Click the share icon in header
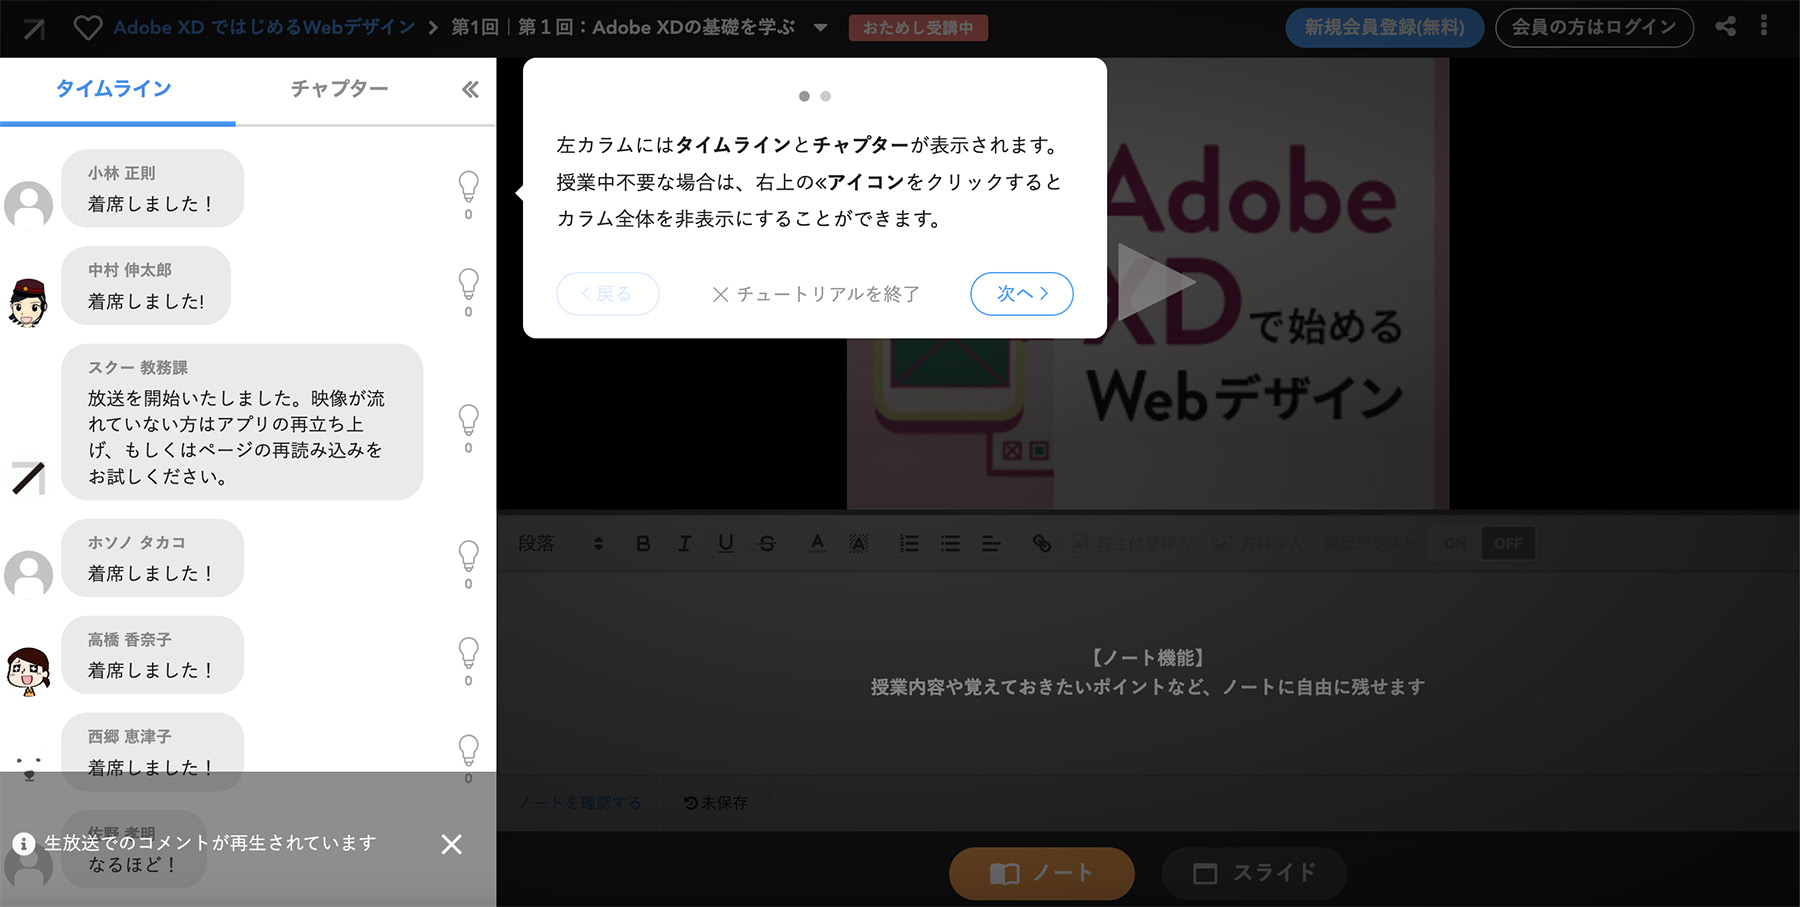The image size is (1800, 907). pos(1725,26)
